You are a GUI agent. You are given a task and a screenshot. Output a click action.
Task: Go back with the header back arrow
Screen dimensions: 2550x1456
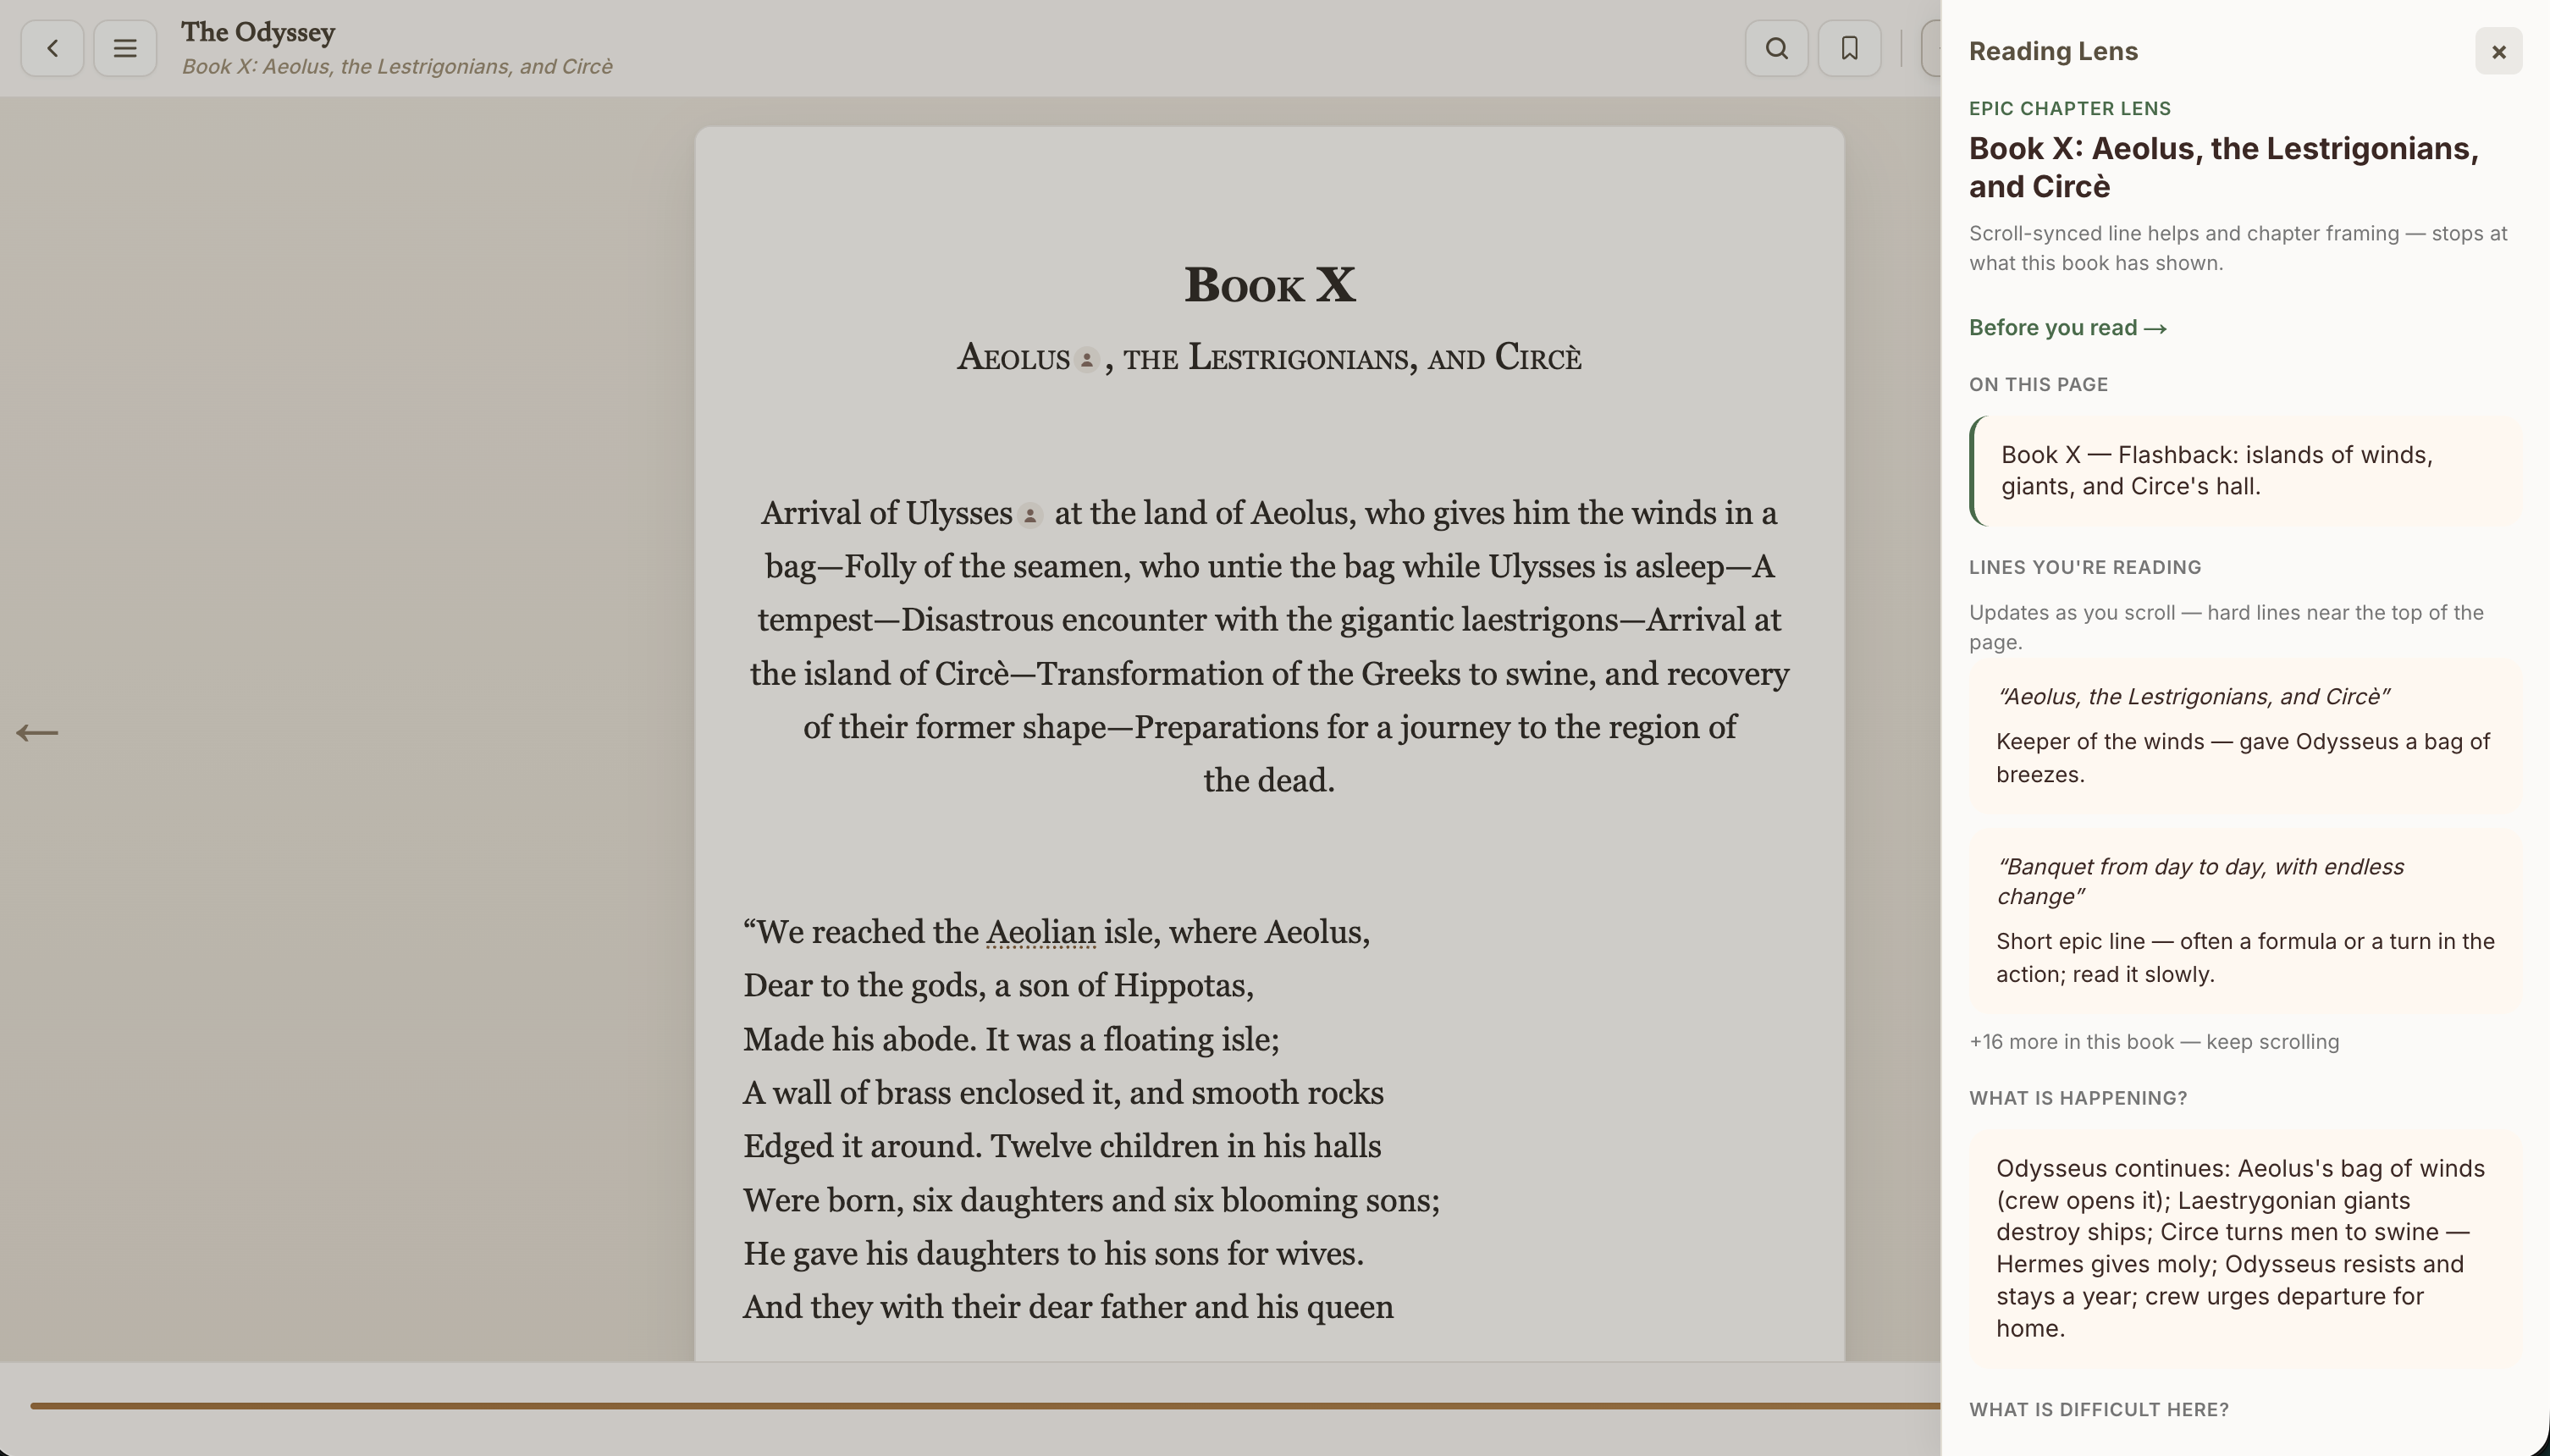click(52, 48)
